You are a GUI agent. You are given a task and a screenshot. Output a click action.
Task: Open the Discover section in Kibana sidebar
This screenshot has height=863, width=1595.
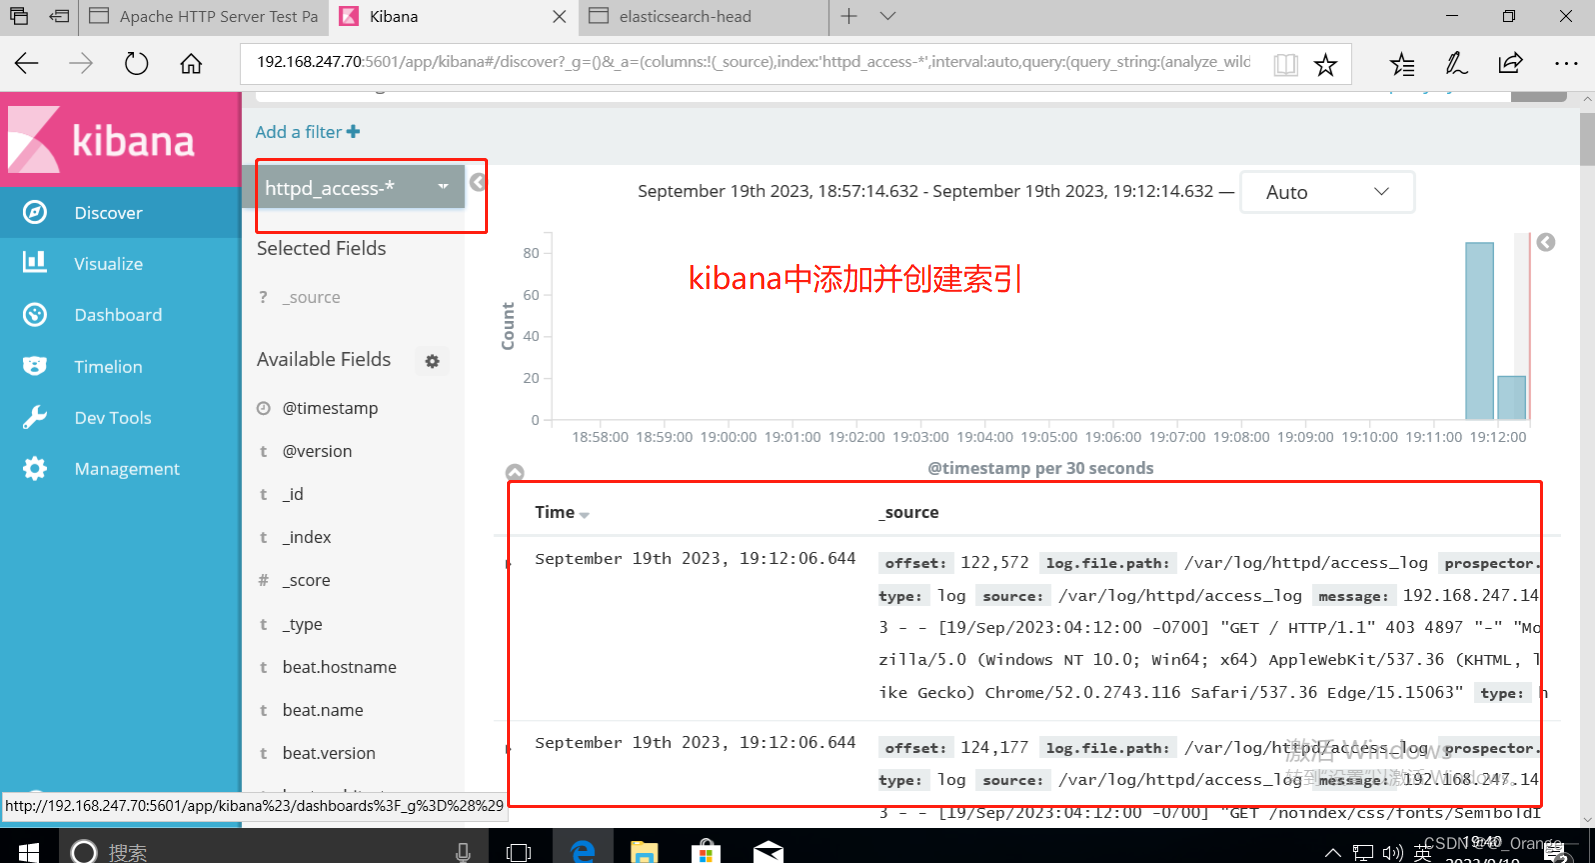(x=108, y=213)
